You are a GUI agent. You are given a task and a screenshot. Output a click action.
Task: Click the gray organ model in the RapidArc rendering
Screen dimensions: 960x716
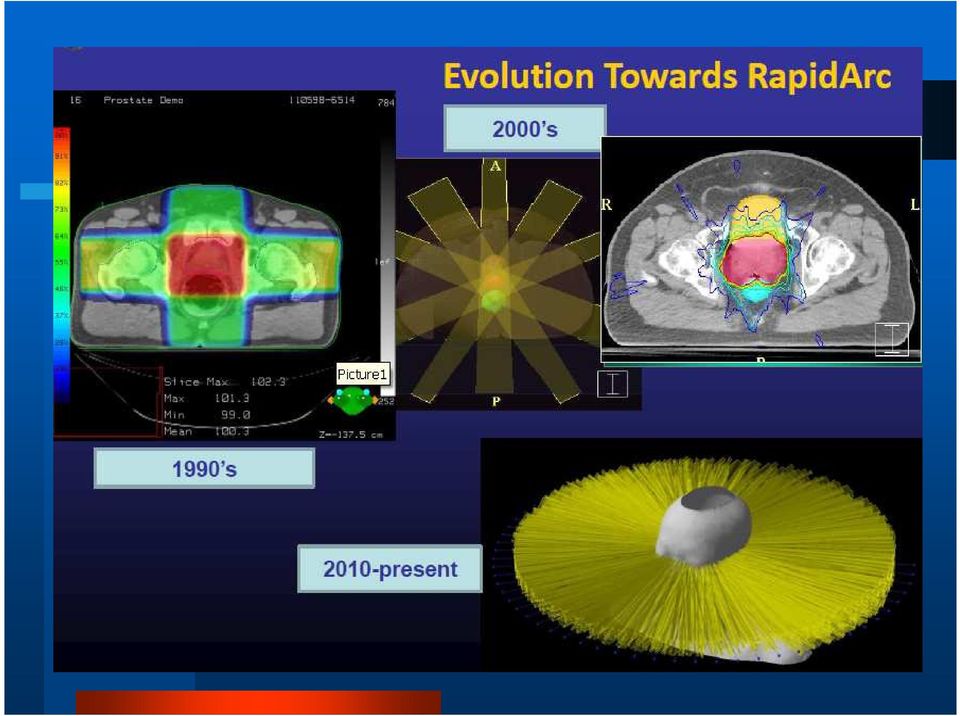[704, 526]
